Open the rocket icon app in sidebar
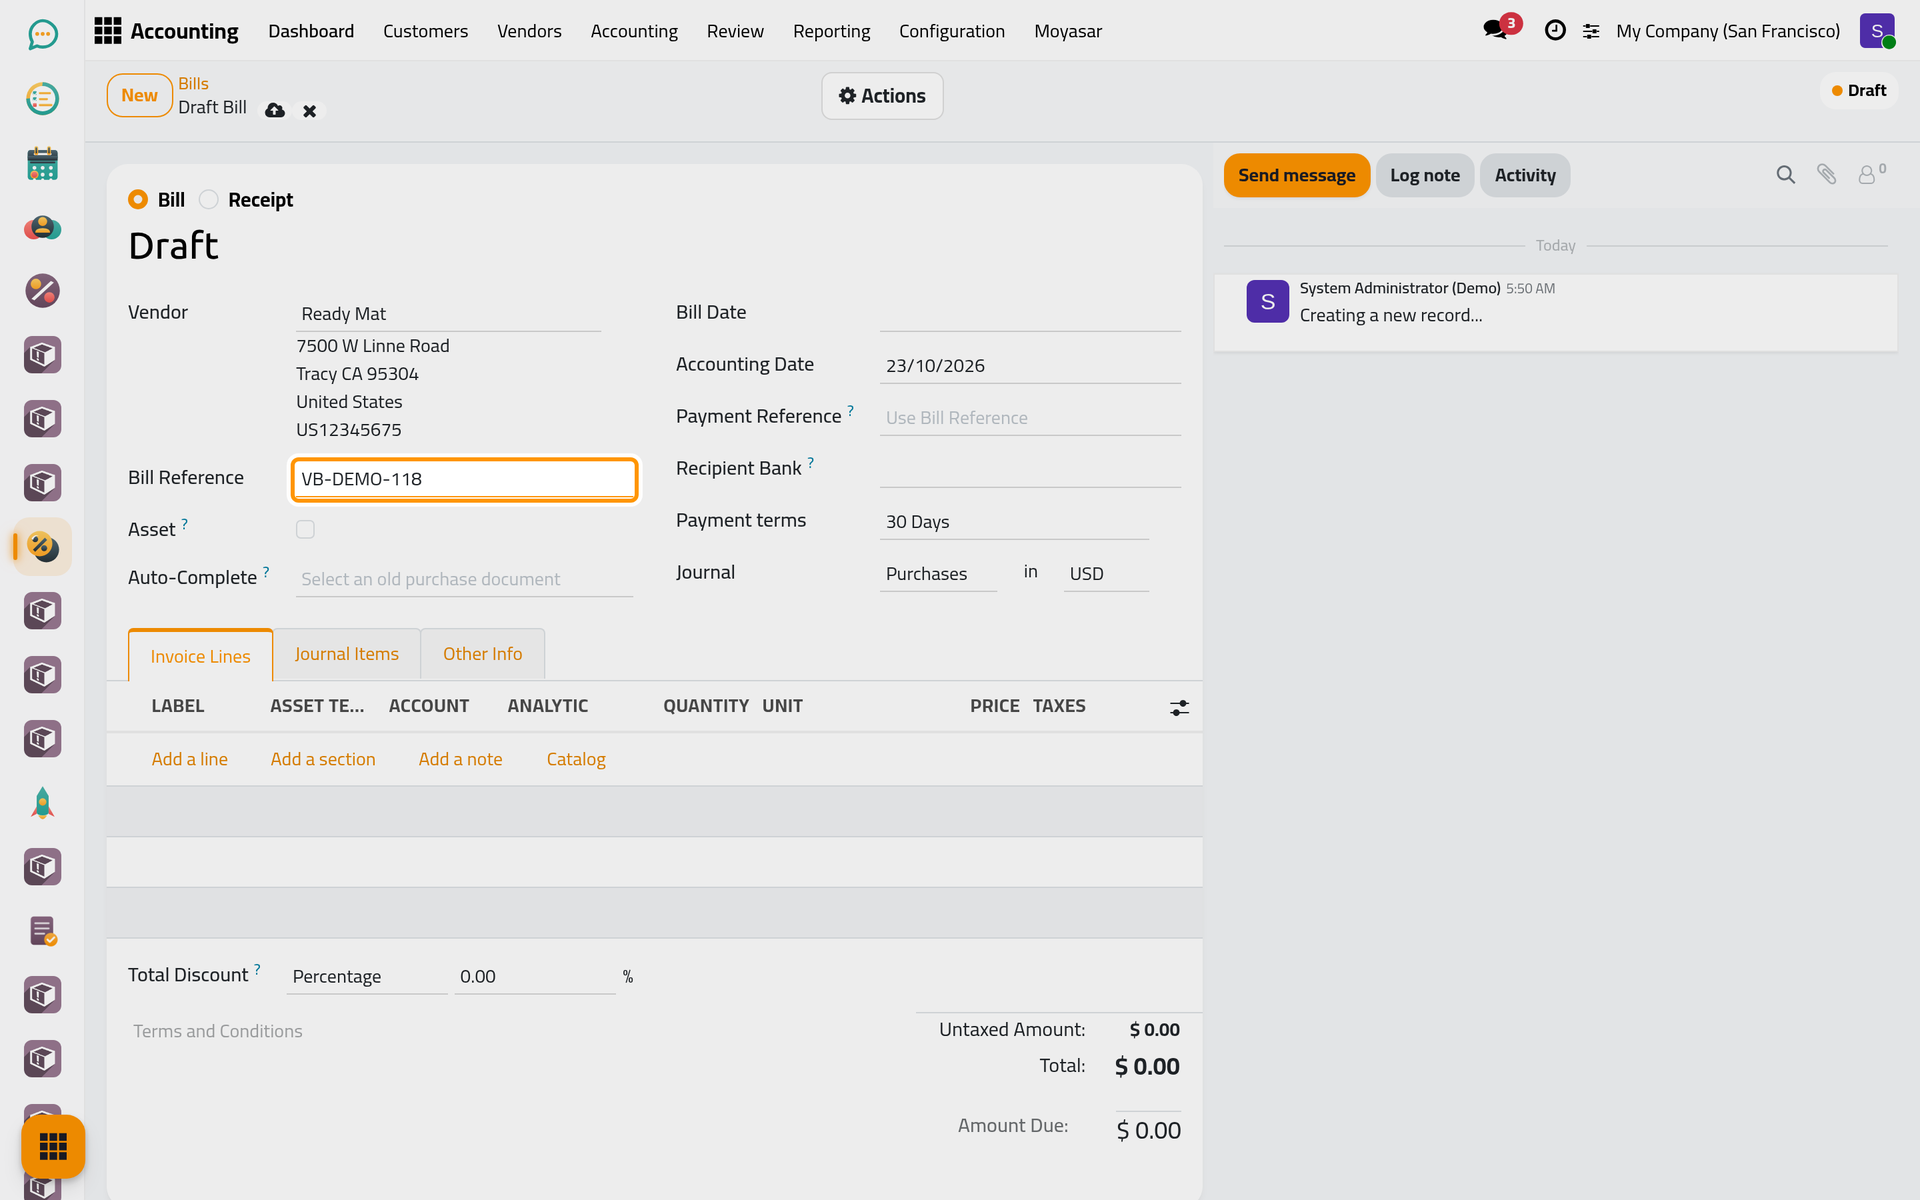Screen dimensions: 1920x1200 [42, 803]
